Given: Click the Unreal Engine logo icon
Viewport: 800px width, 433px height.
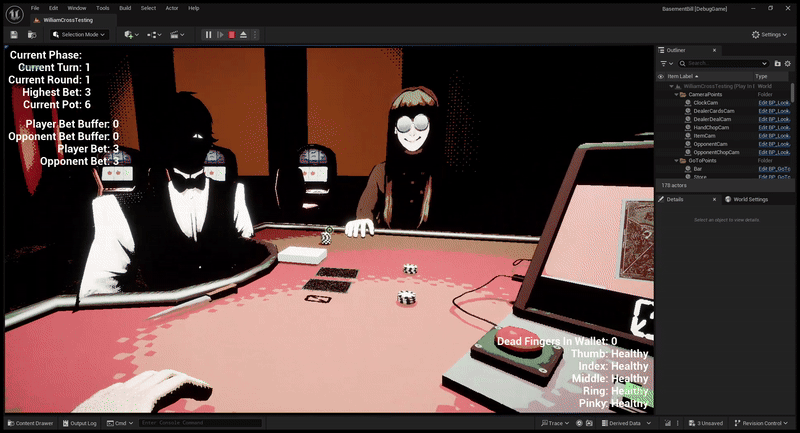Looking at the screenshot, I should [14, 15].
